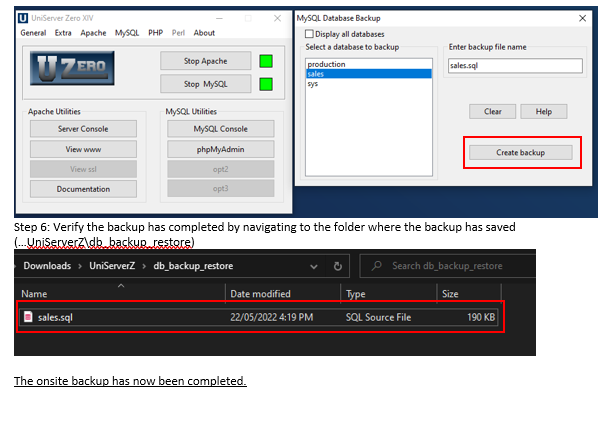Open phpMyAdmin
Viewport: 607px width, 448px height.
pos(221,149)
